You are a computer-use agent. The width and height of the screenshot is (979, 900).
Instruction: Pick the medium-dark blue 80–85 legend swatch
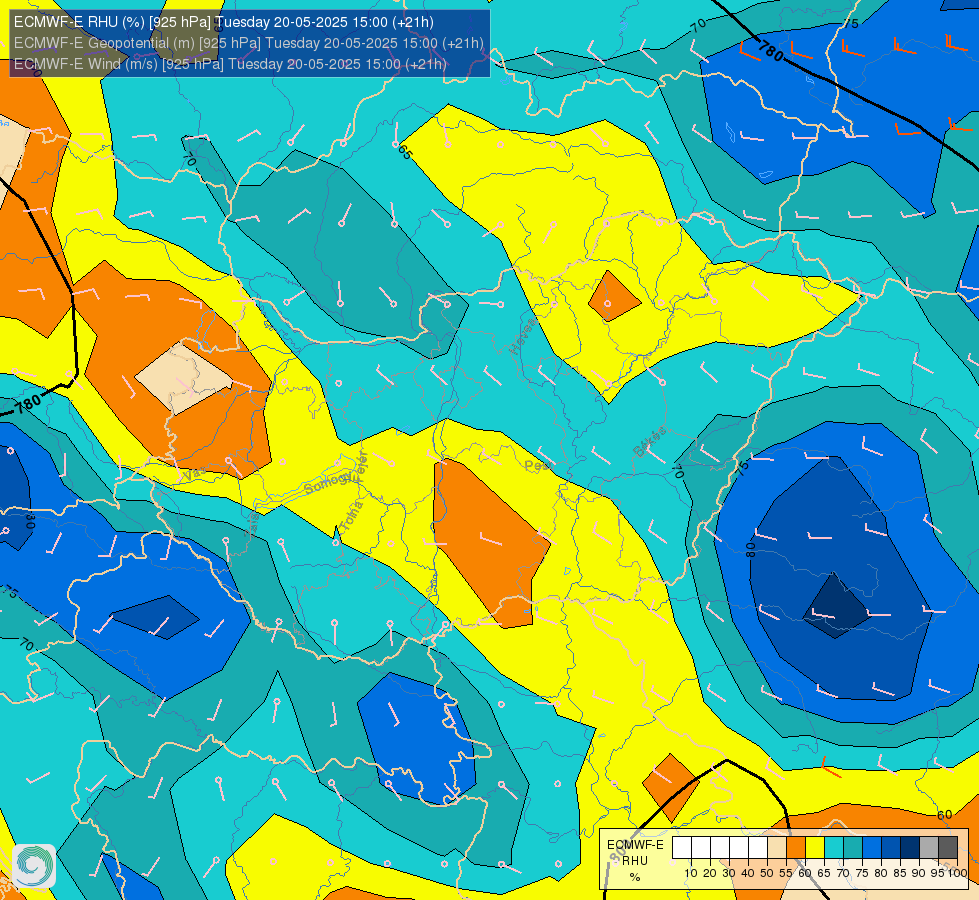891,847
